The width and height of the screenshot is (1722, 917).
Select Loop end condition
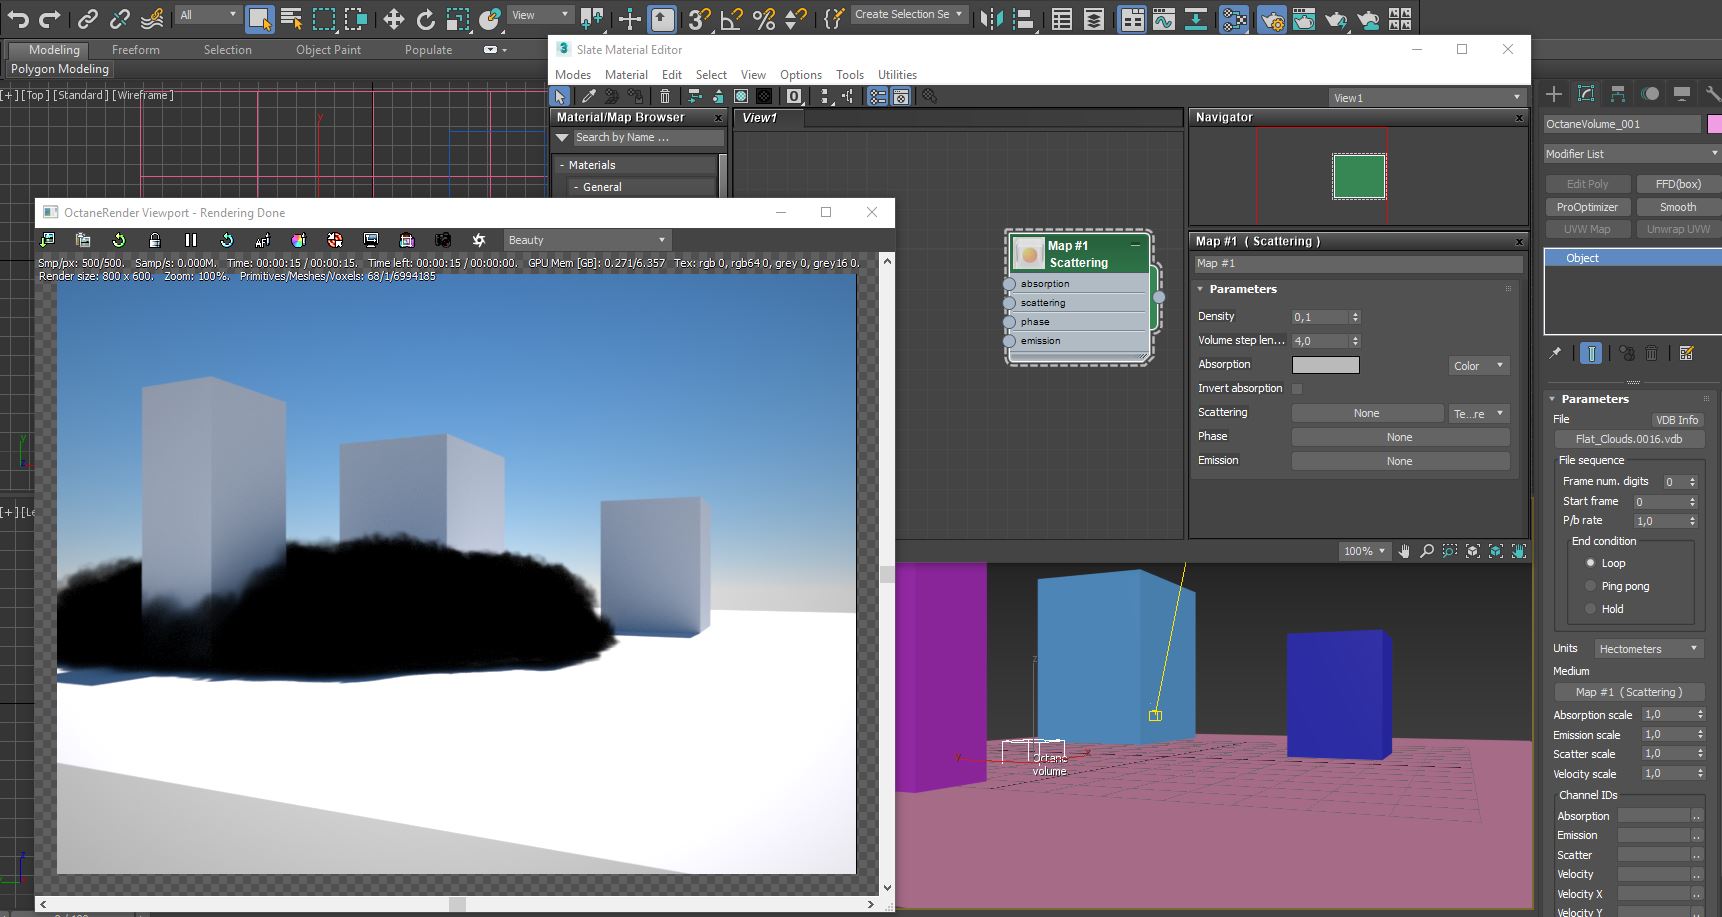pyautogui.click(x=1590, y=563)
